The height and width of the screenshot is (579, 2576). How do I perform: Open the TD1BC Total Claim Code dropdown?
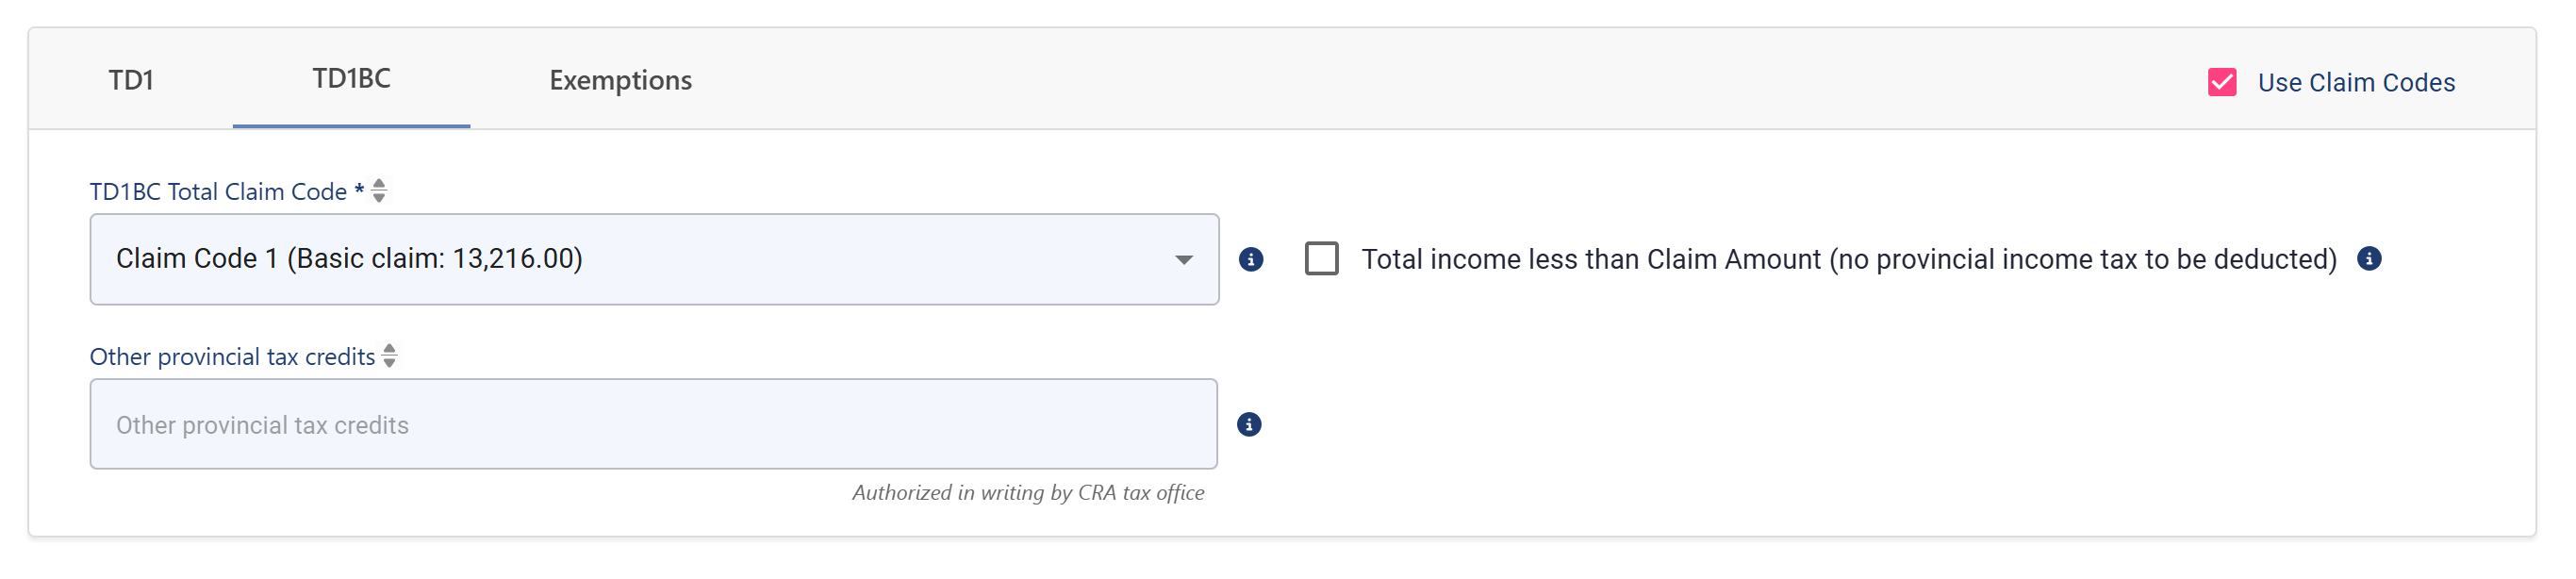tap(654, 259)
